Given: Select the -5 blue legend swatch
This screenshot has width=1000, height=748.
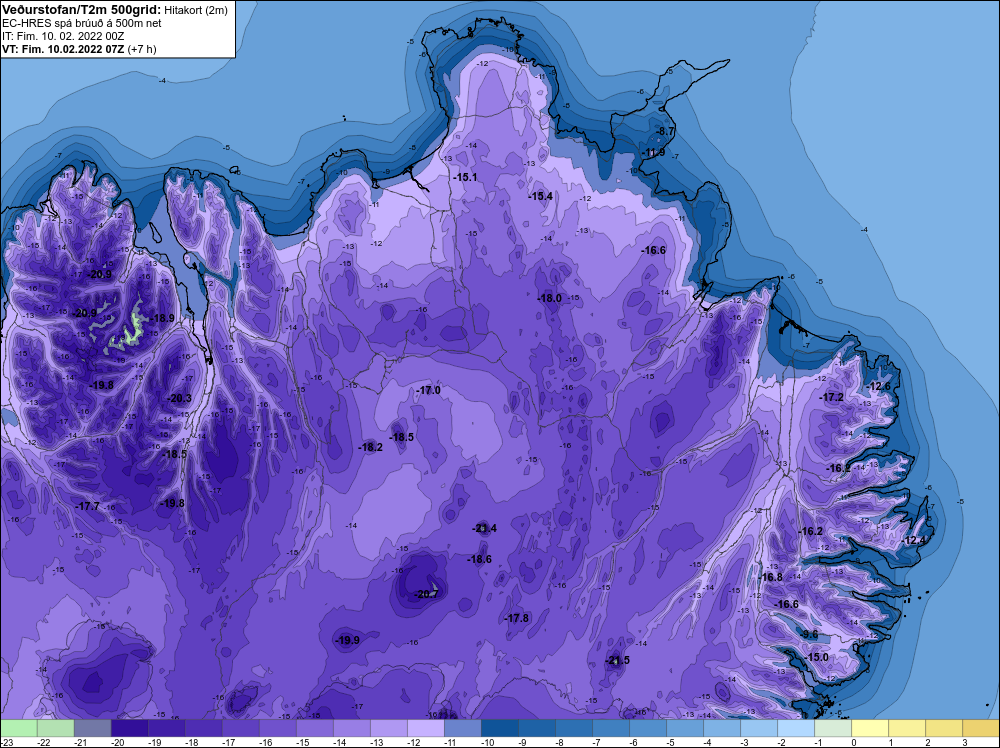Looking at the screenshot, I should tap(684, 728).
